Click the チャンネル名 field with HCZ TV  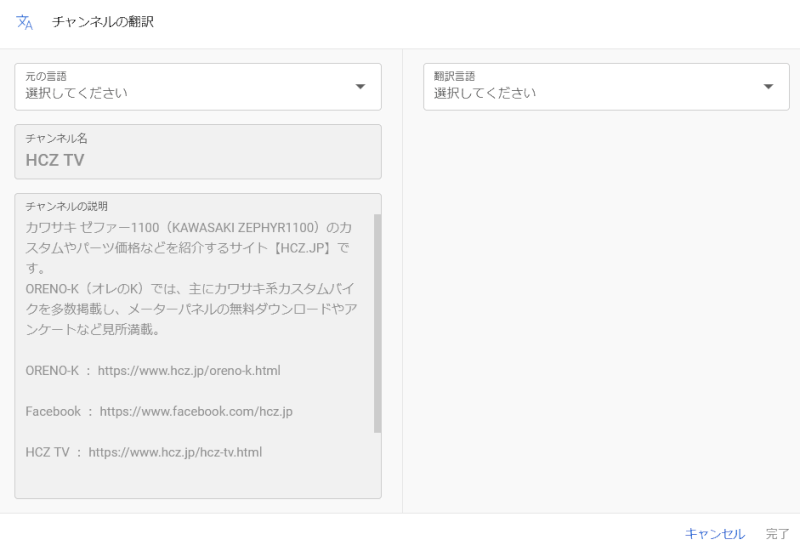[x=198, y=152]
